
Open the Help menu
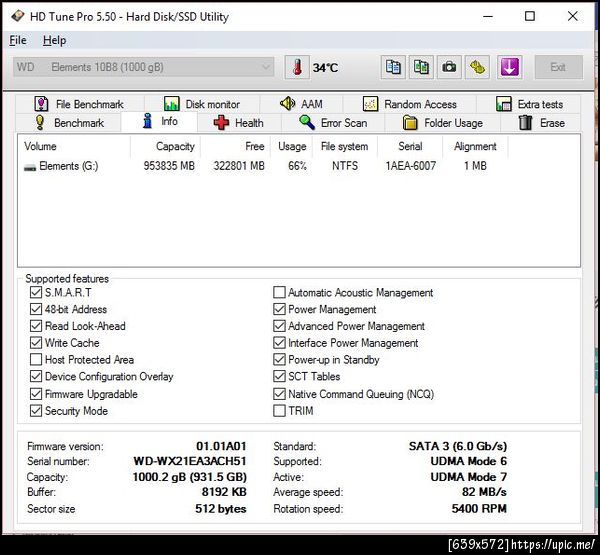[54, 40]
